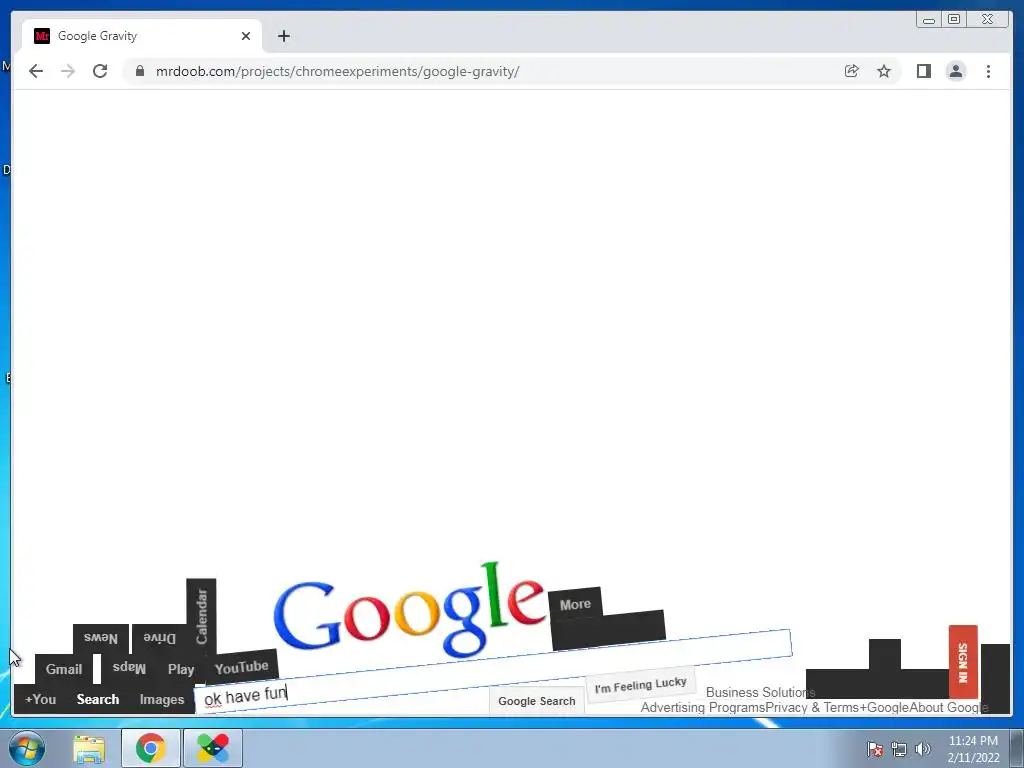Reload the Google Gravity page
The height and width of the screenshot is (768, 1024).
pos(100,71)
